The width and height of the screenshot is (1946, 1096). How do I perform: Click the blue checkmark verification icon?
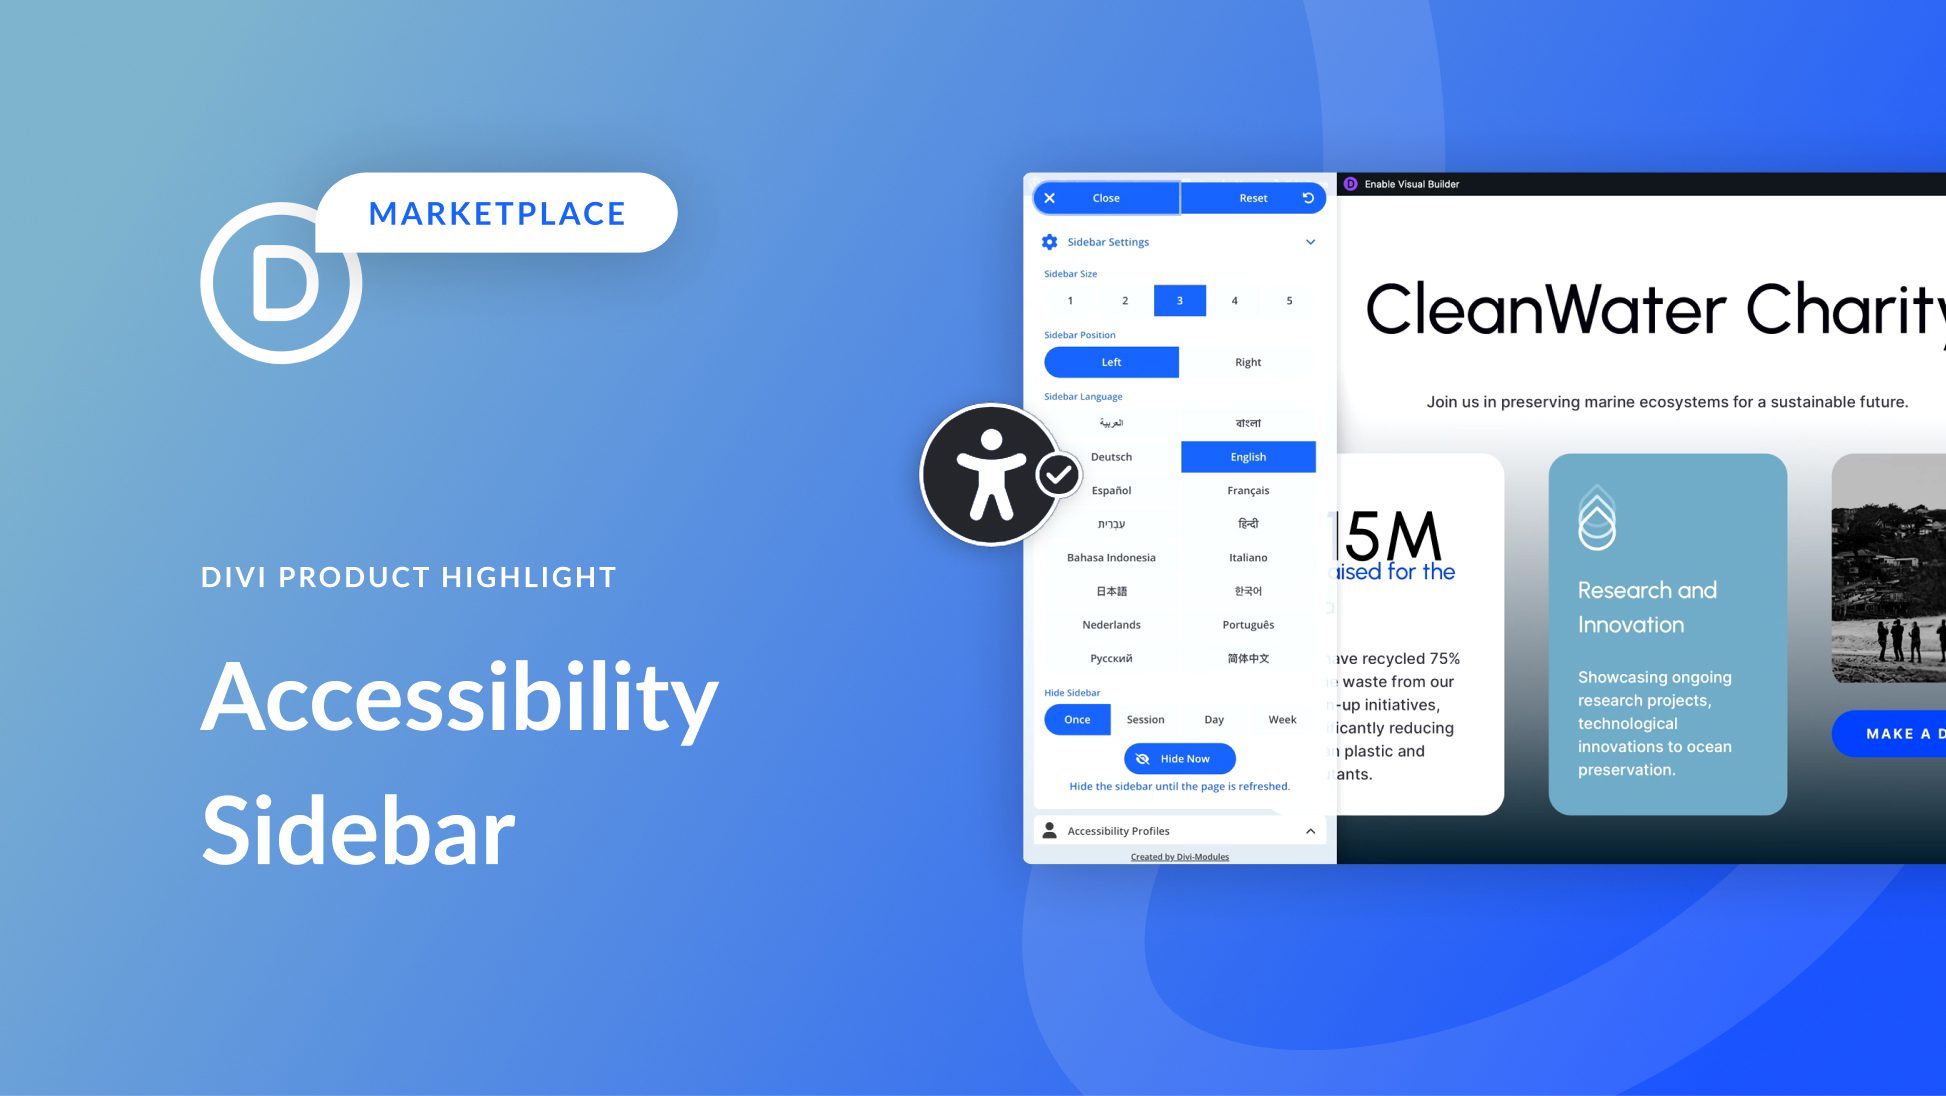(1056, 474)
